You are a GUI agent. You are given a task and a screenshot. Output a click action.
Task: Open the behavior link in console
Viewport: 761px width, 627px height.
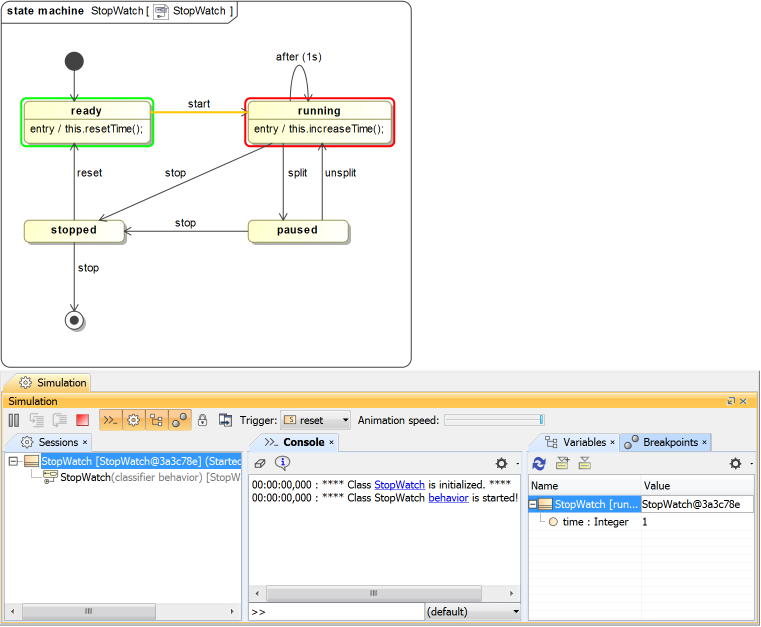[x=448, y=497]
